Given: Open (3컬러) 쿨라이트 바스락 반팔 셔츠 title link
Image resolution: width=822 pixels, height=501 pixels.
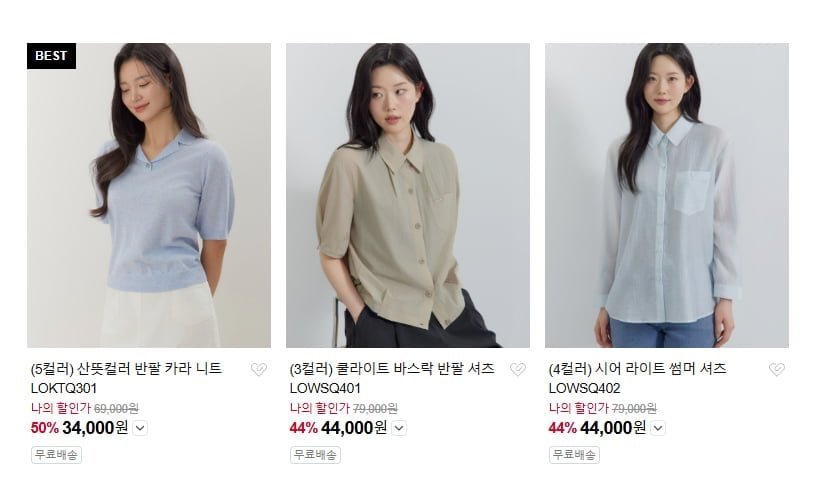Looking at the screenshot, I should [x=392, y=369].
